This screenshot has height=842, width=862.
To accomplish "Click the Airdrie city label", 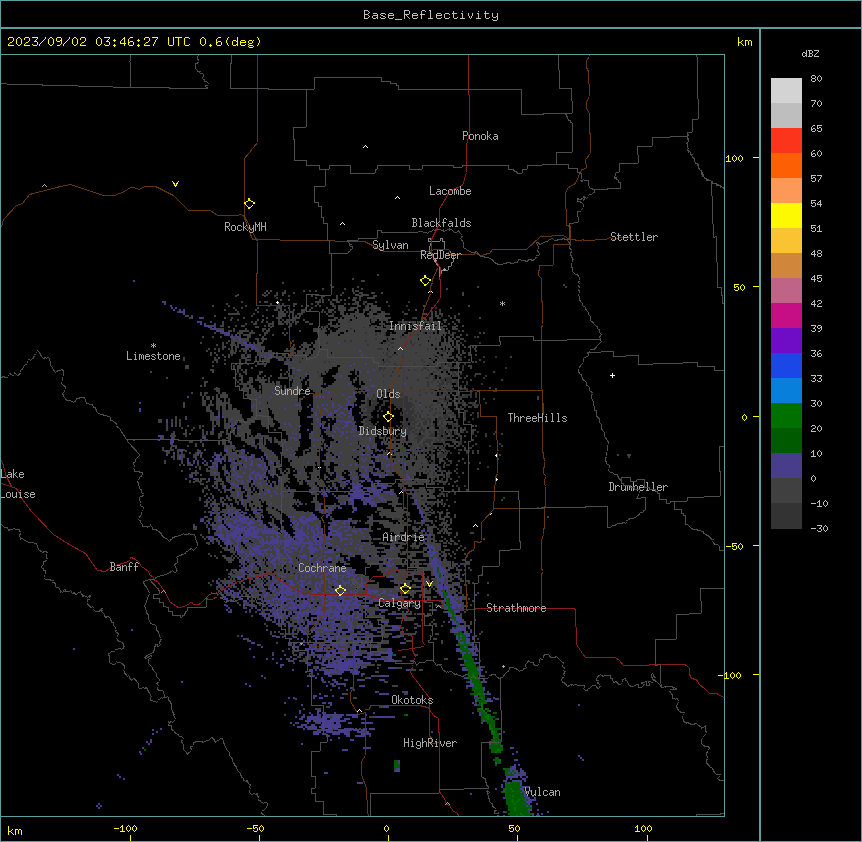I will pos(404,537).
